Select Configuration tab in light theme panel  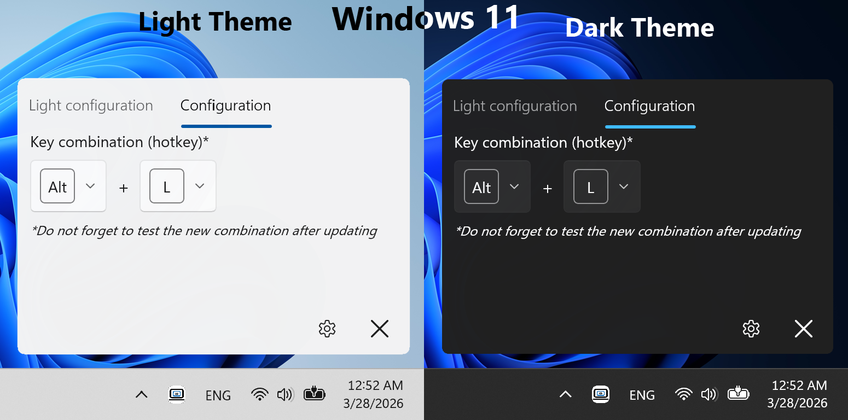pyautogui.click(x=226, y=105)
